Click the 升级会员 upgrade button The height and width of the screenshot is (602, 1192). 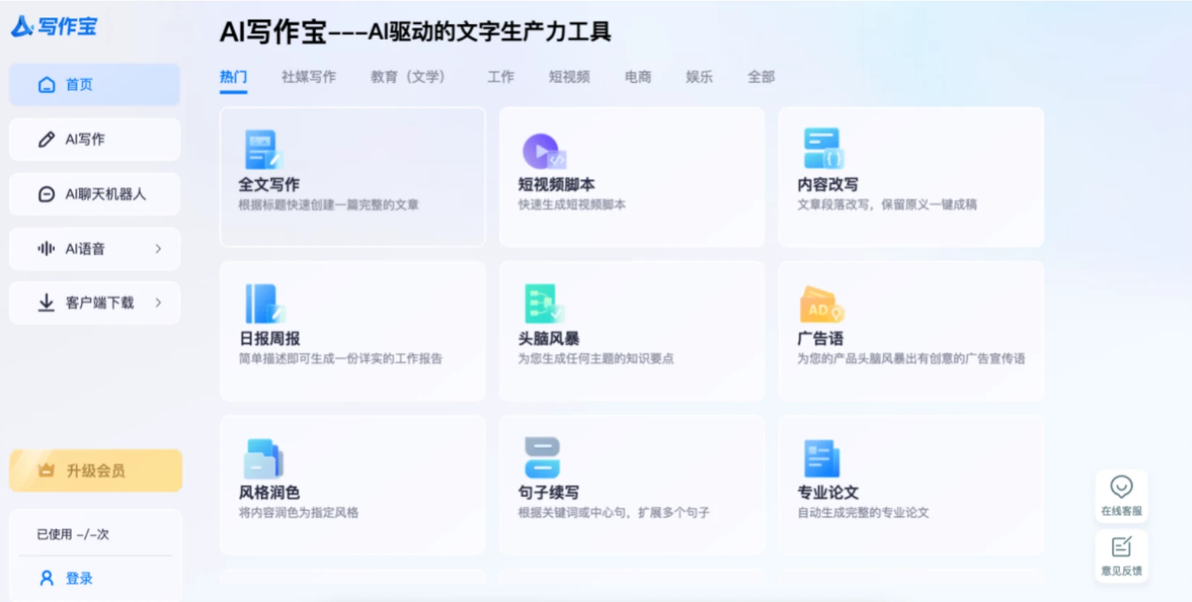pos(96,471)
